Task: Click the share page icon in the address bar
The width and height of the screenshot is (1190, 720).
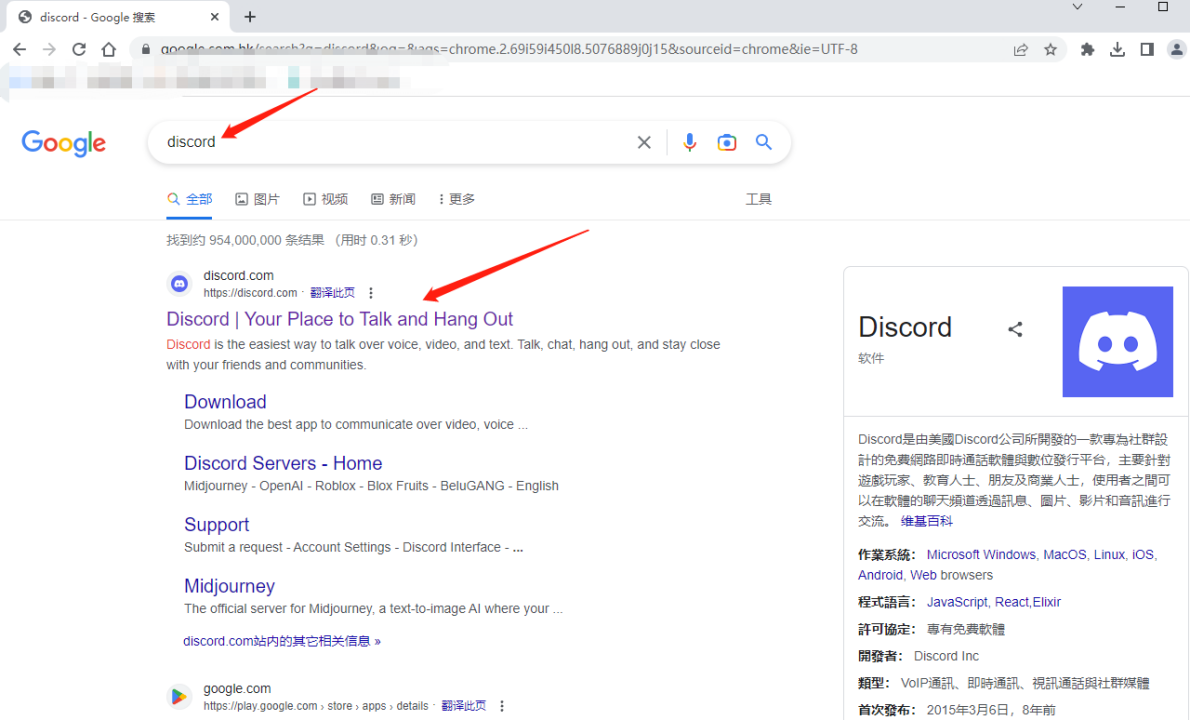Action: (1021, 49)
